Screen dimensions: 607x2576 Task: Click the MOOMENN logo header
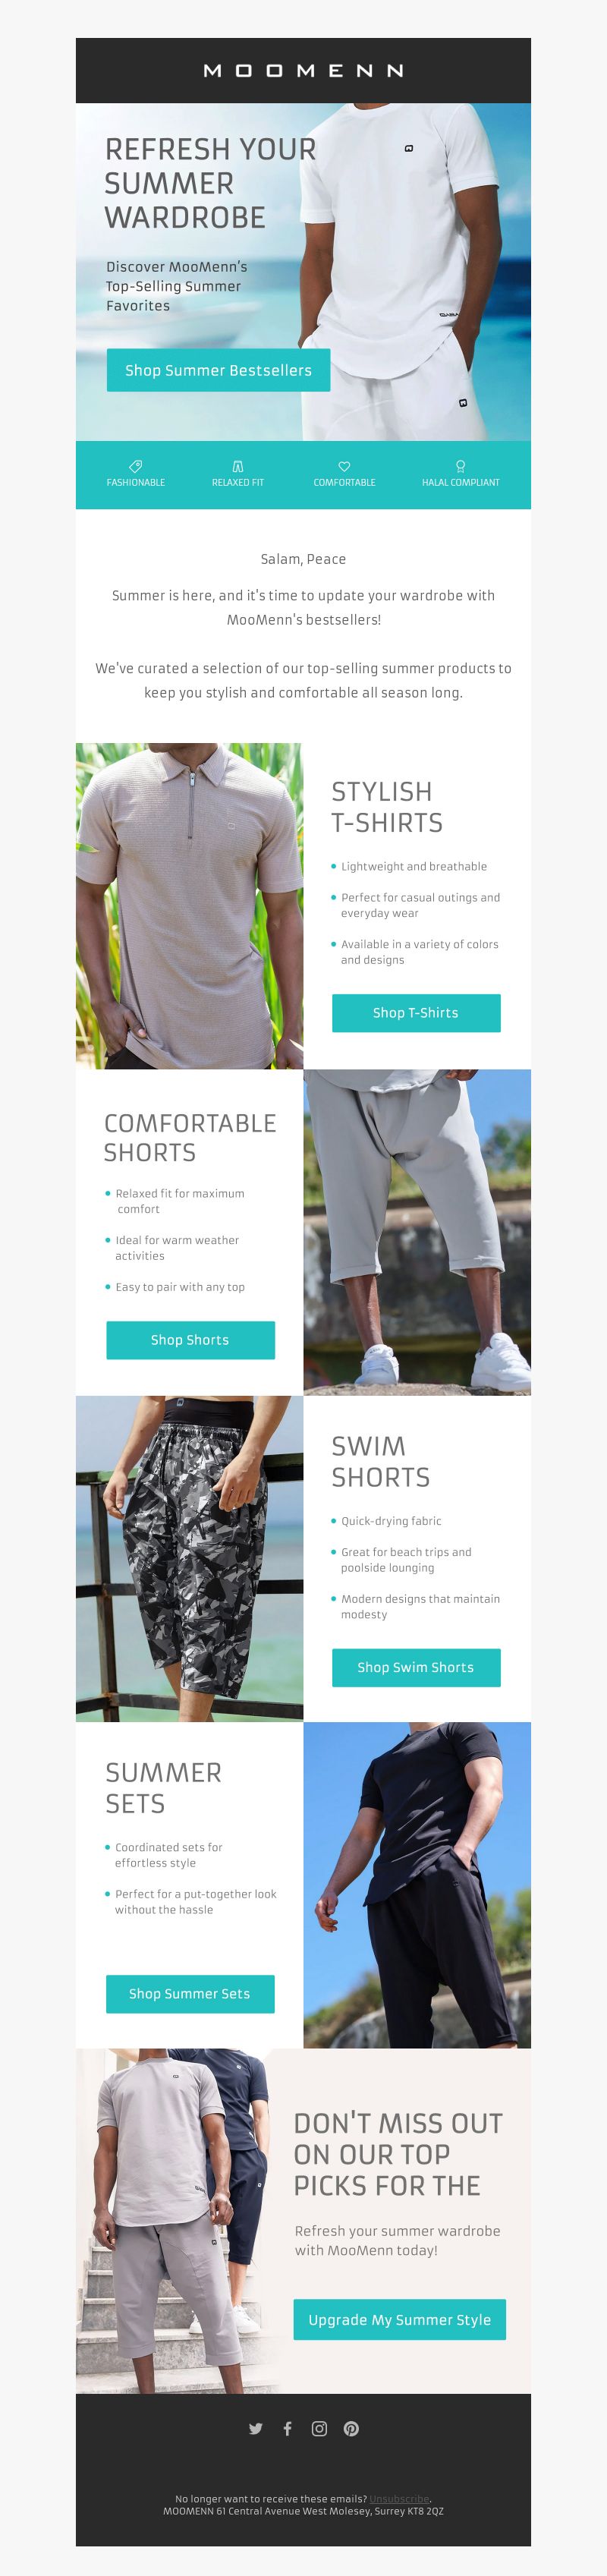click(x=303, y=71)
